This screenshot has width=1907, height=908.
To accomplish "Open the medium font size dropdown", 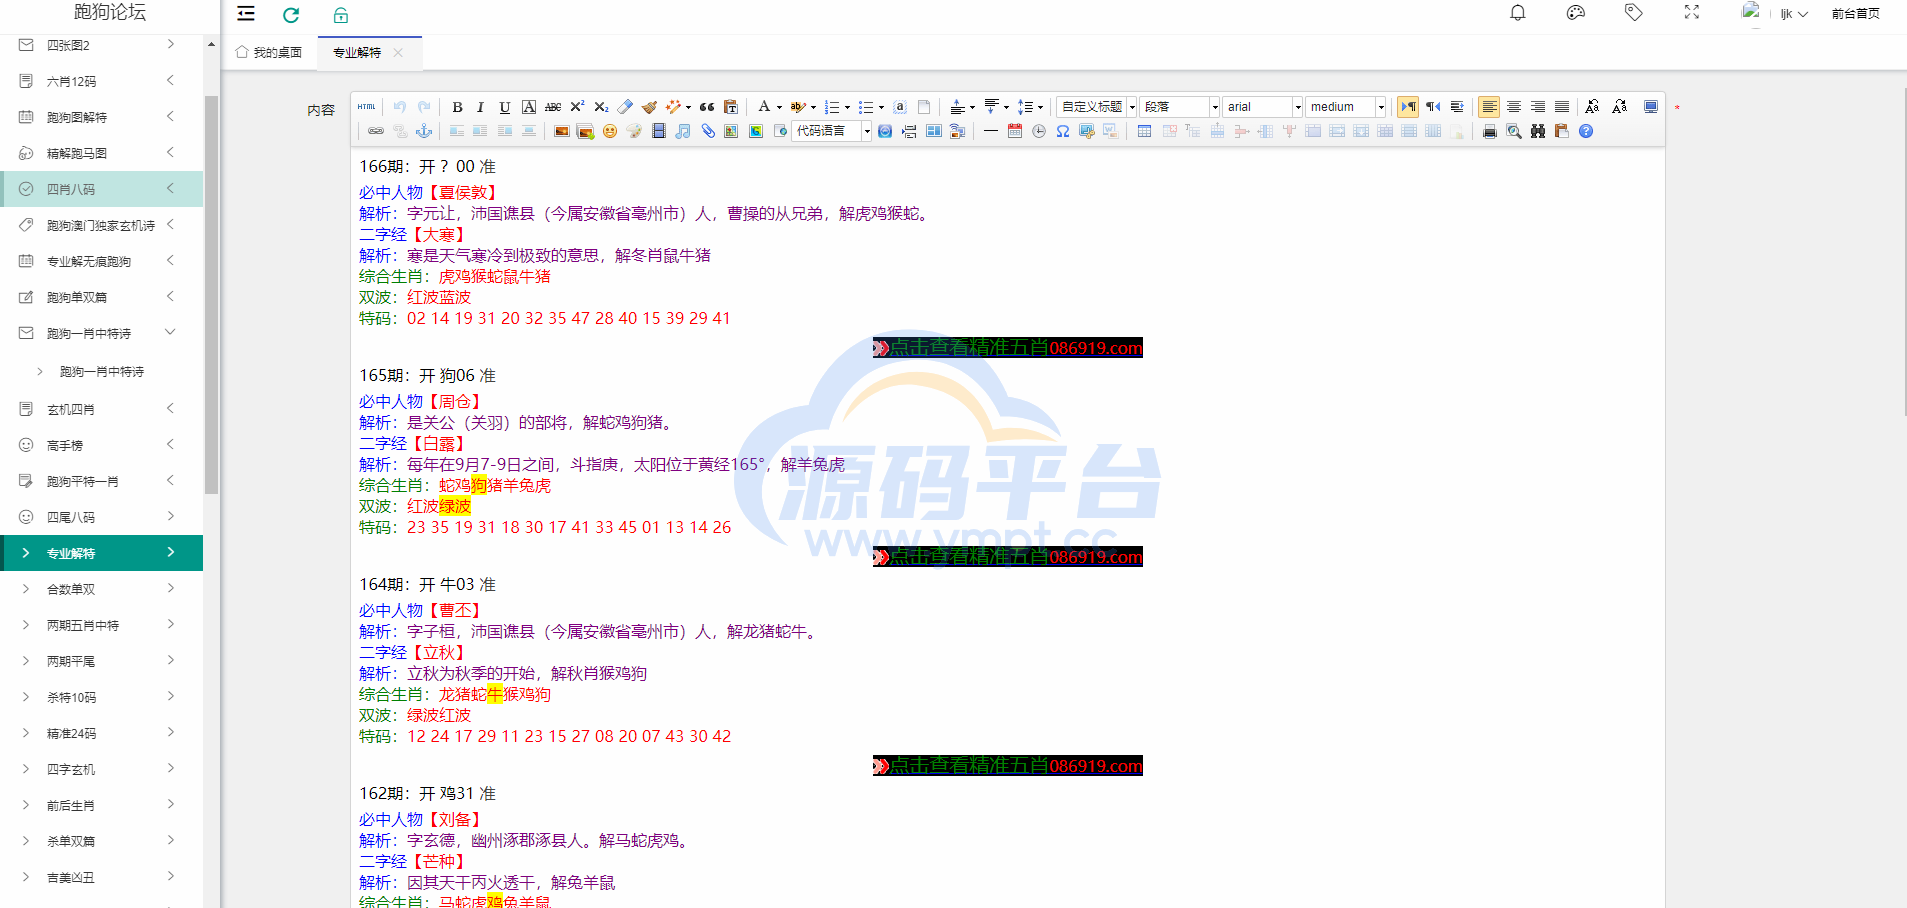I will point(1346,107).
